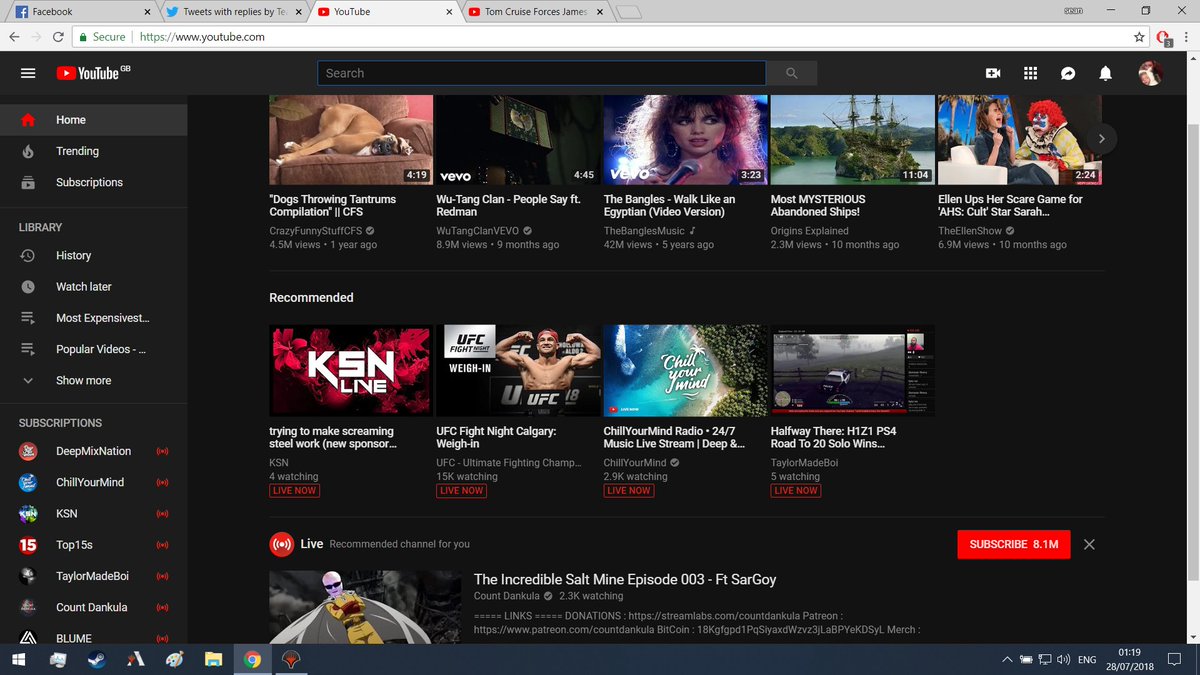
Task: Click the Count Dankula sidebar avatar
Action: click(29, 607)
